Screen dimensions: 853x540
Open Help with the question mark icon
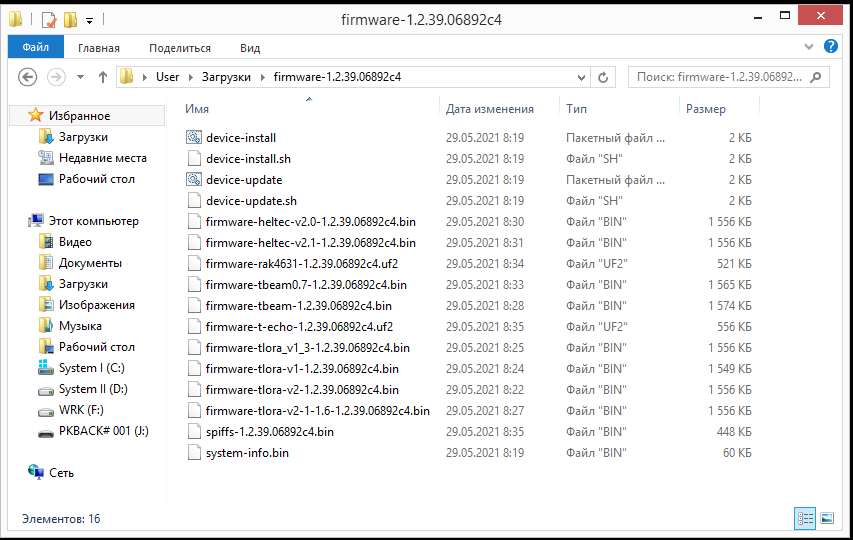pyautogui.click(x=830, y=46)
